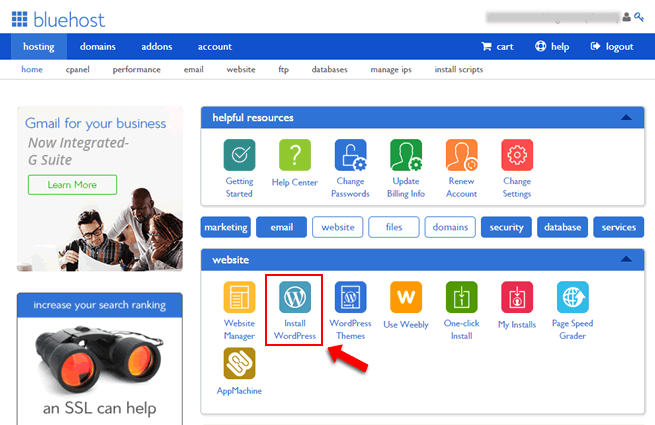655x425 pixels.
Task: Select the marketing category button
Action: pyautogui.click(x=226, y=227)
